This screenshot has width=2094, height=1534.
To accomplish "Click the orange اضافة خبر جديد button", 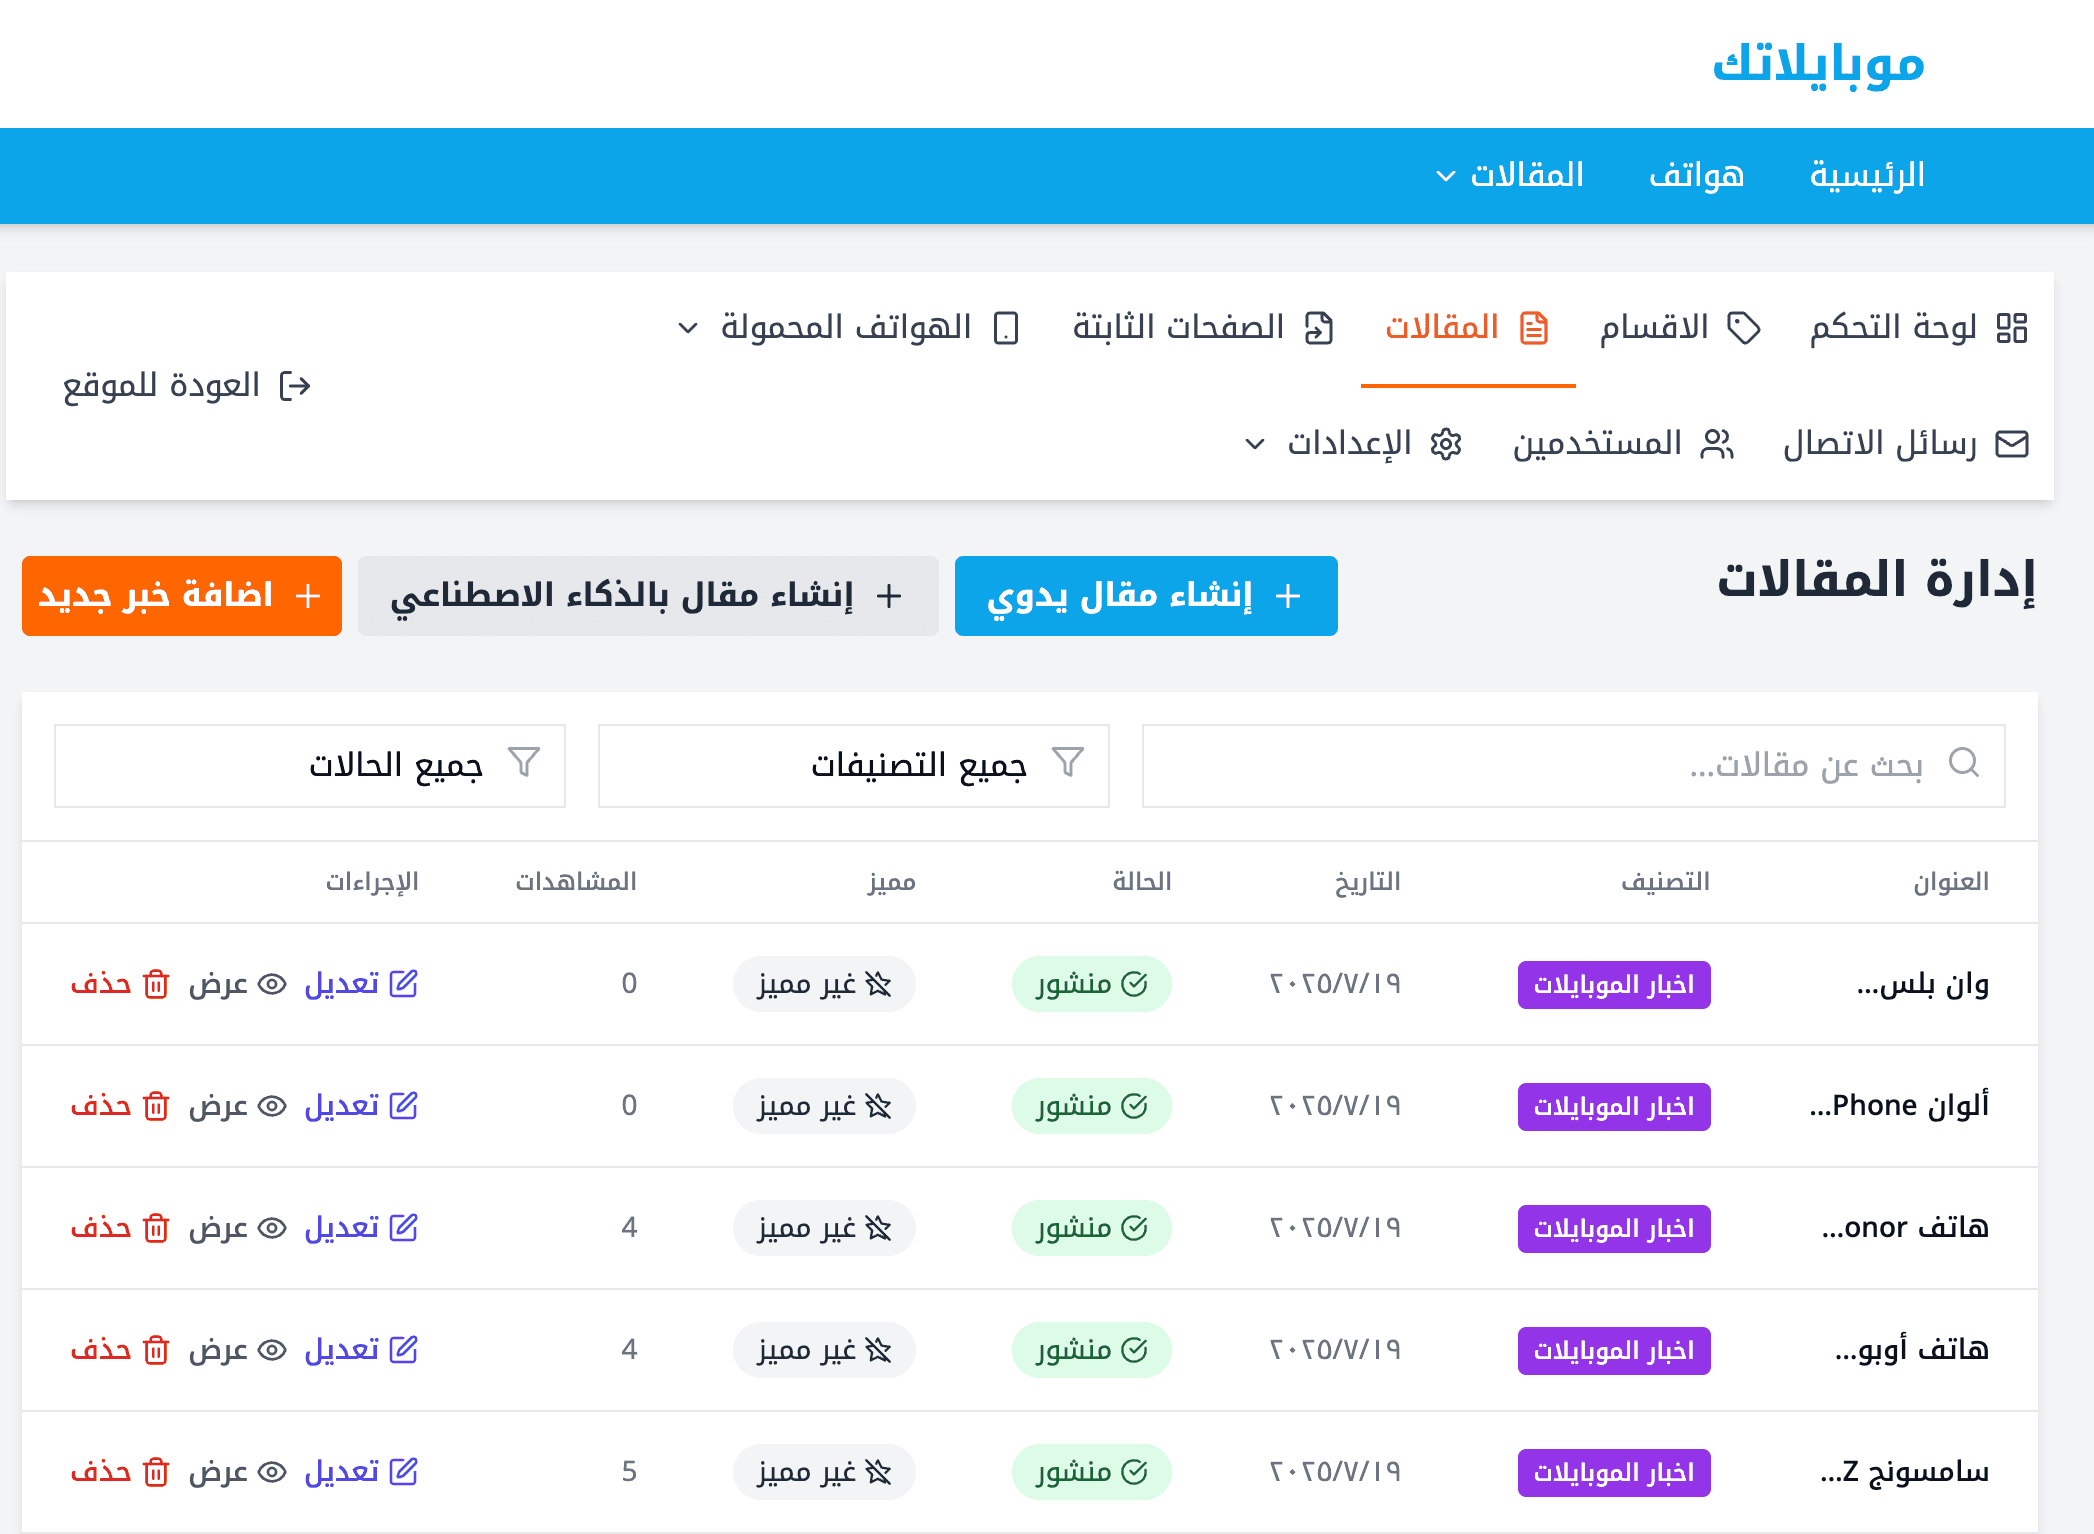I will 182,596.
